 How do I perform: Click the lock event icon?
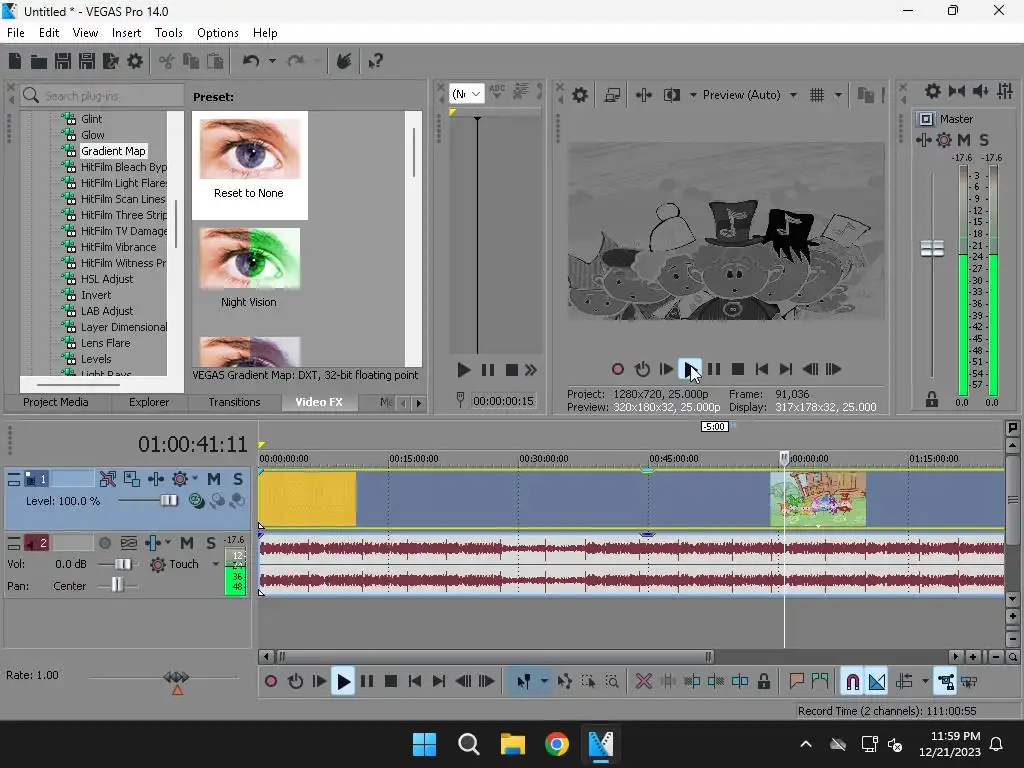[x=763, y=682]
